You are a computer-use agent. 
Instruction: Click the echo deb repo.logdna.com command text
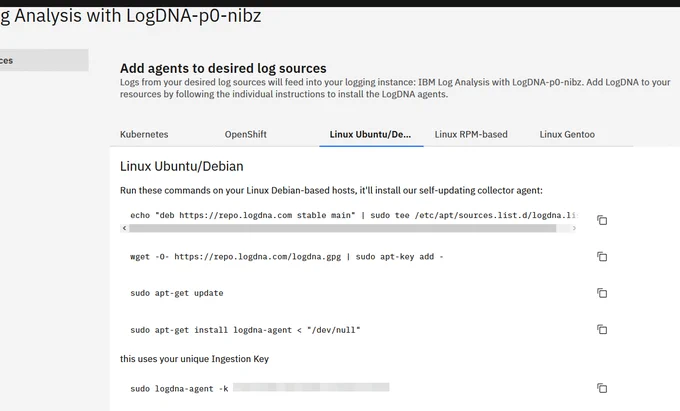click(x=353, y=215)
